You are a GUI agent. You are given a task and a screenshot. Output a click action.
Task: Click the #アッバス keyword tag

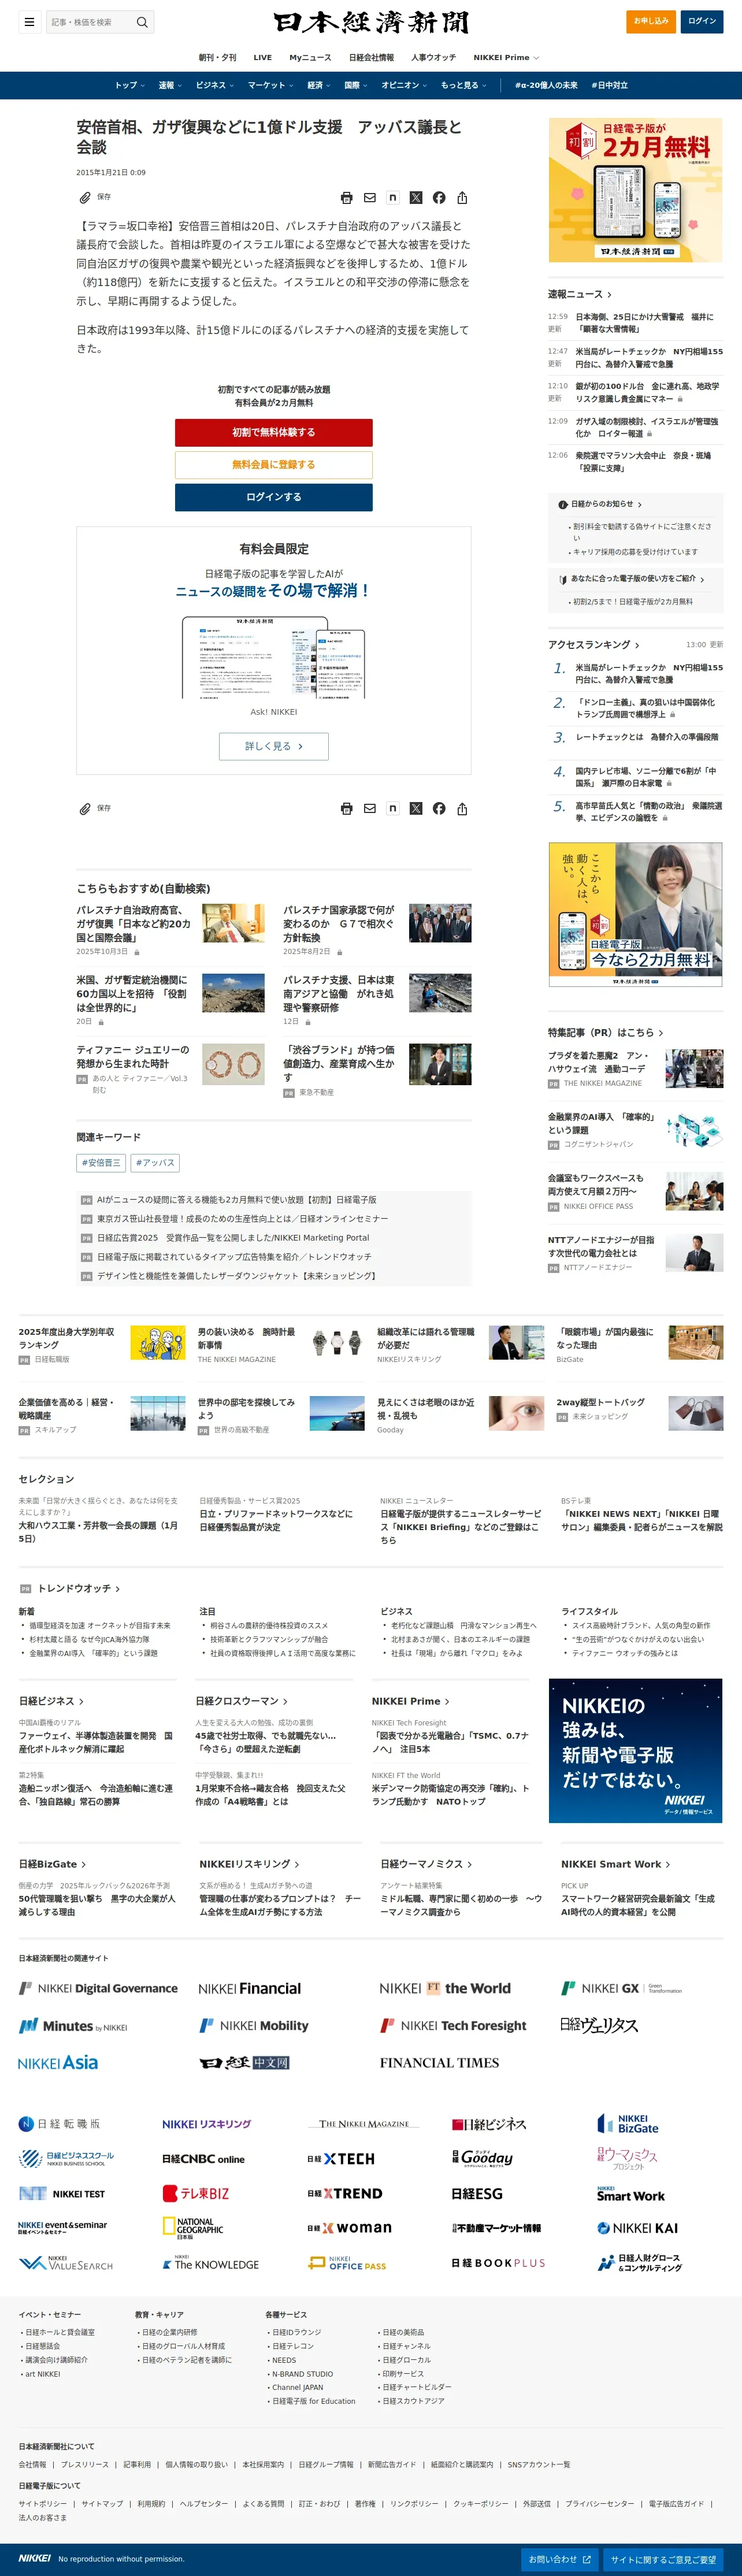(x=155, y=1163)
